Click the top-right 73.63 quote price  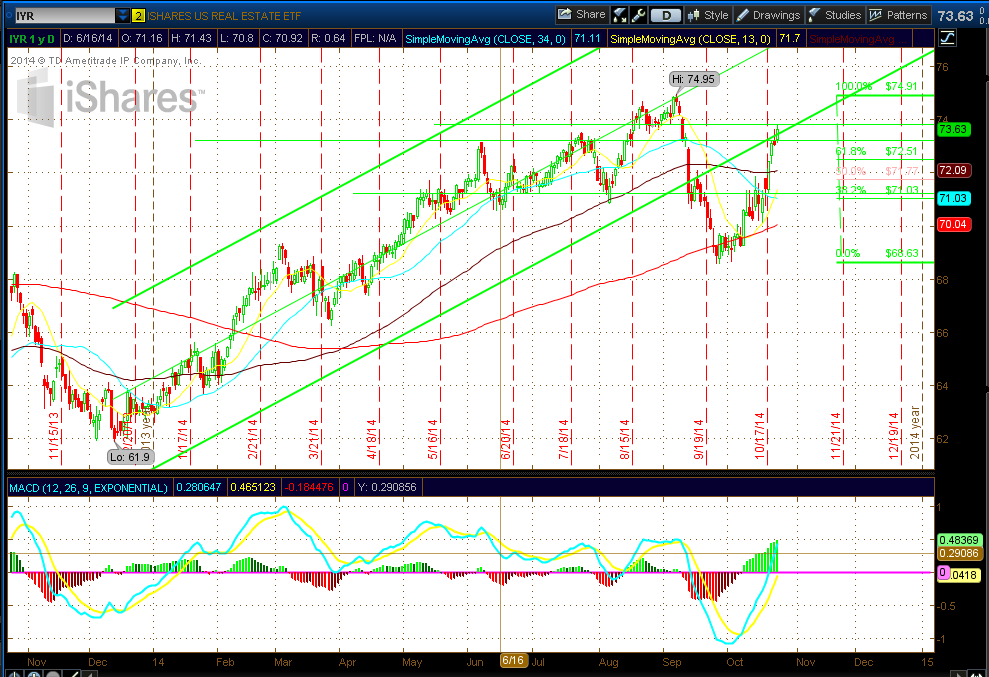click(x=955, y=16)
